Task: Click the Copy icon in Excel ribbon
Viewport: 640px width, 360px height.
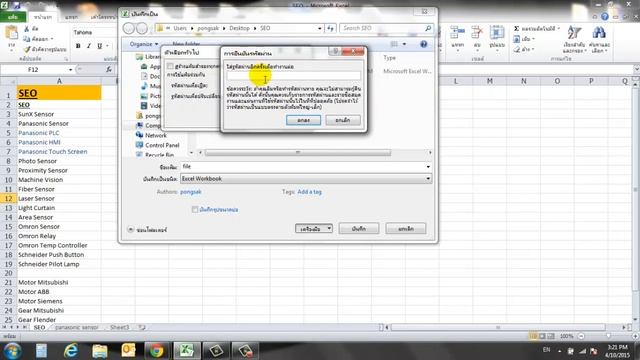Action: click(27, 39)
